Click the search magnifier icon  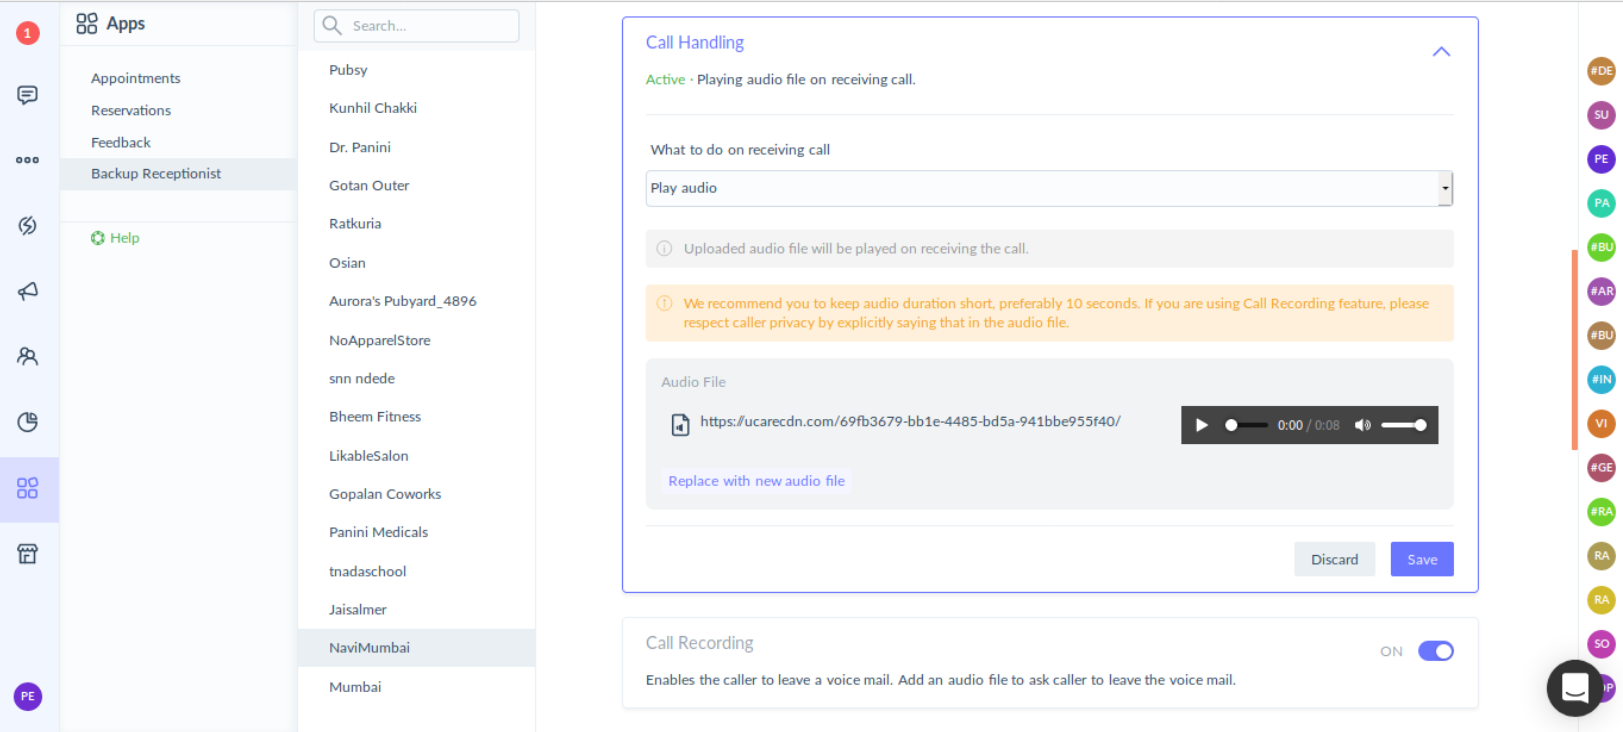(332, 25)
